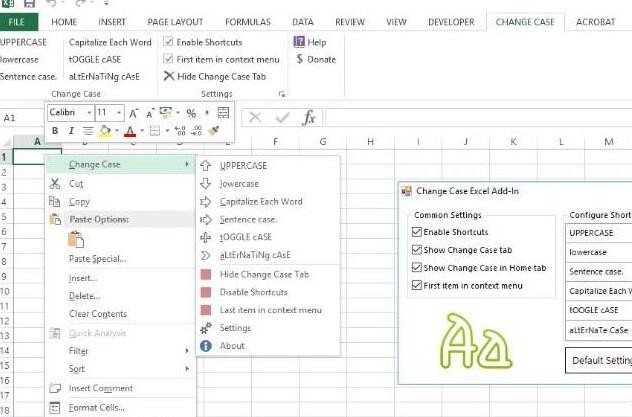Toggle Enable Shortcuts checkbox in the ribbon
This screenshot has height=417, width=632.
tap(168, 42)
